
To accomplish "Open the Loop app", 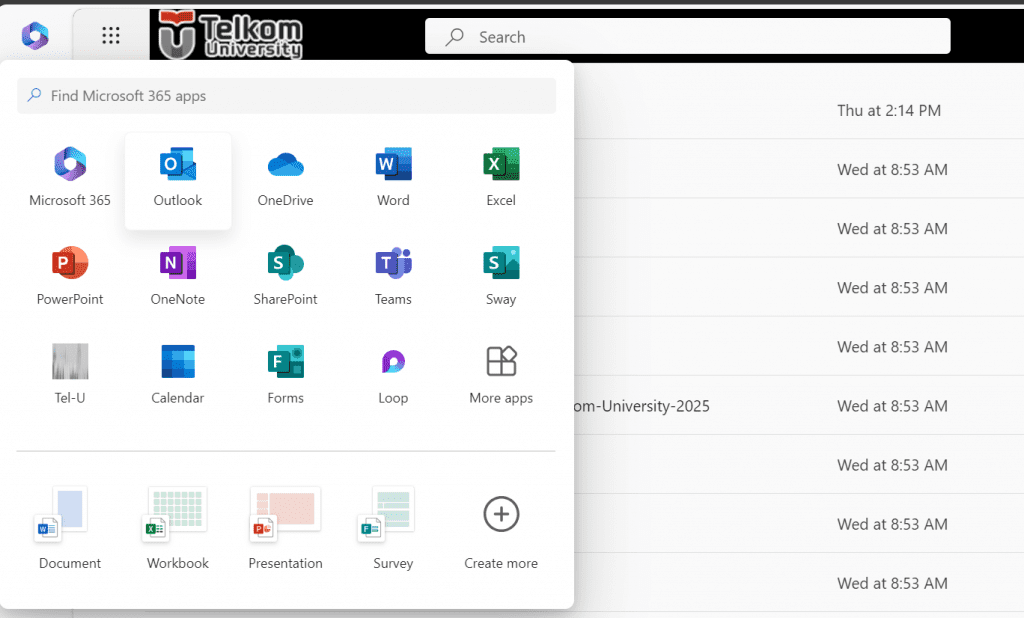I will pyautogui.click(x=393, y=378).
